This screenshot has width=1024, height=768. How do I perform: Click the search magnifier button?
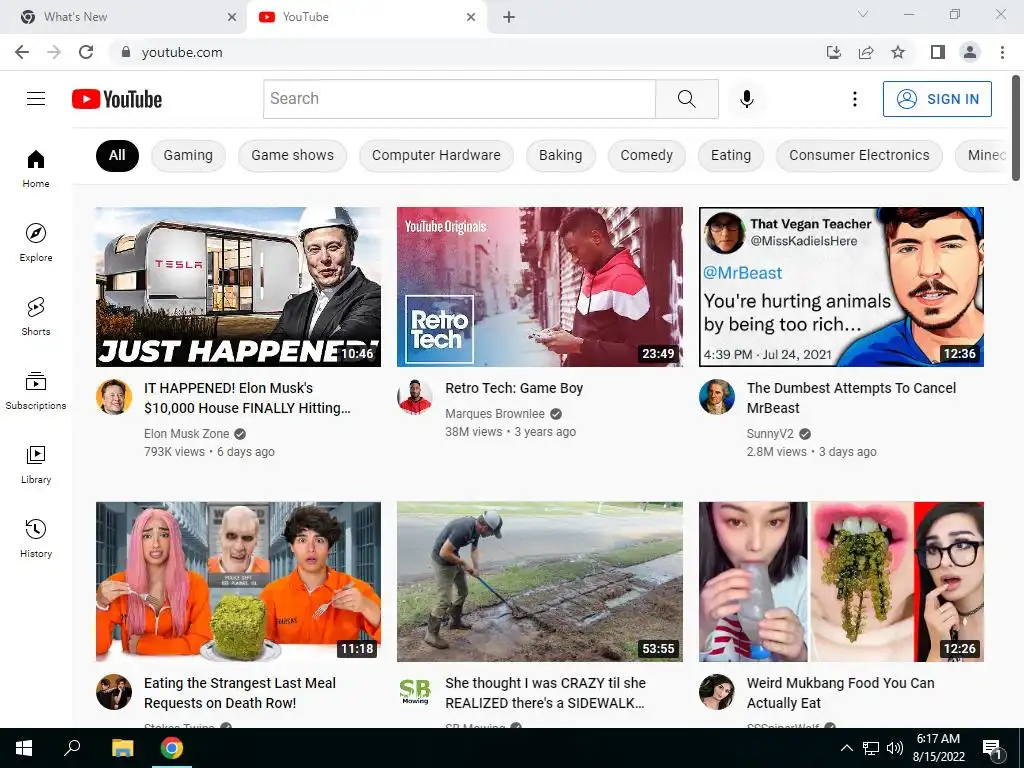(686, 99)
